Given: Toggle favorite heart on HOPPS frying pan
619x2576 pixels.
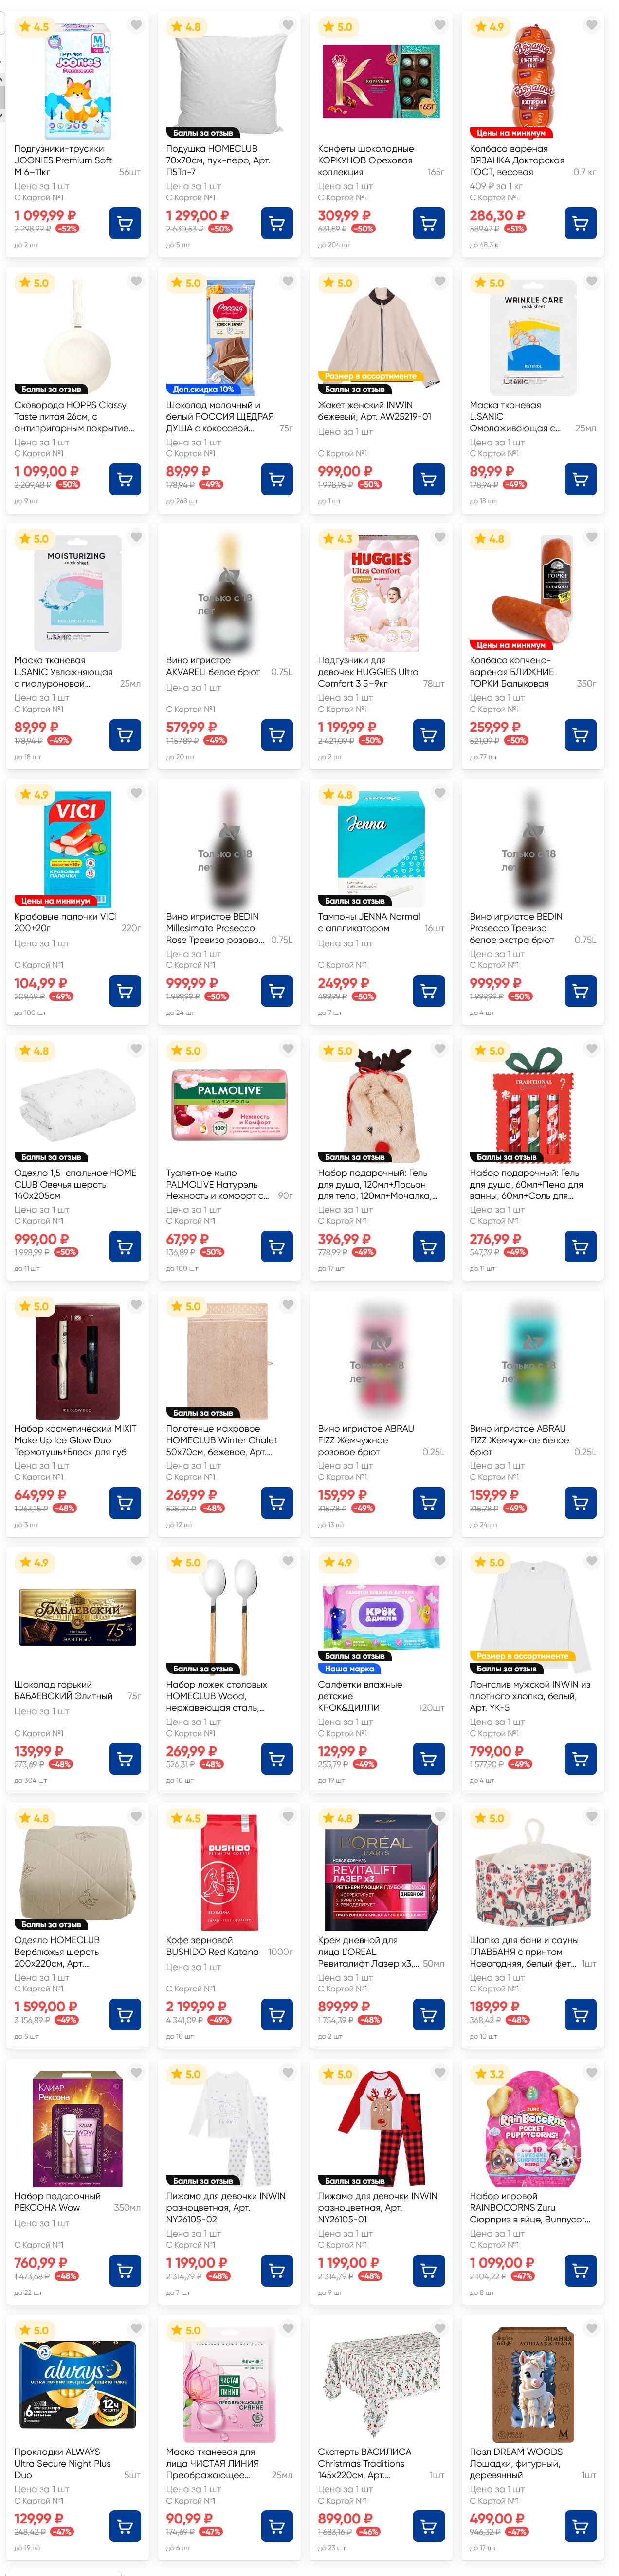Looking at the screenshot, I should [136, 281].
